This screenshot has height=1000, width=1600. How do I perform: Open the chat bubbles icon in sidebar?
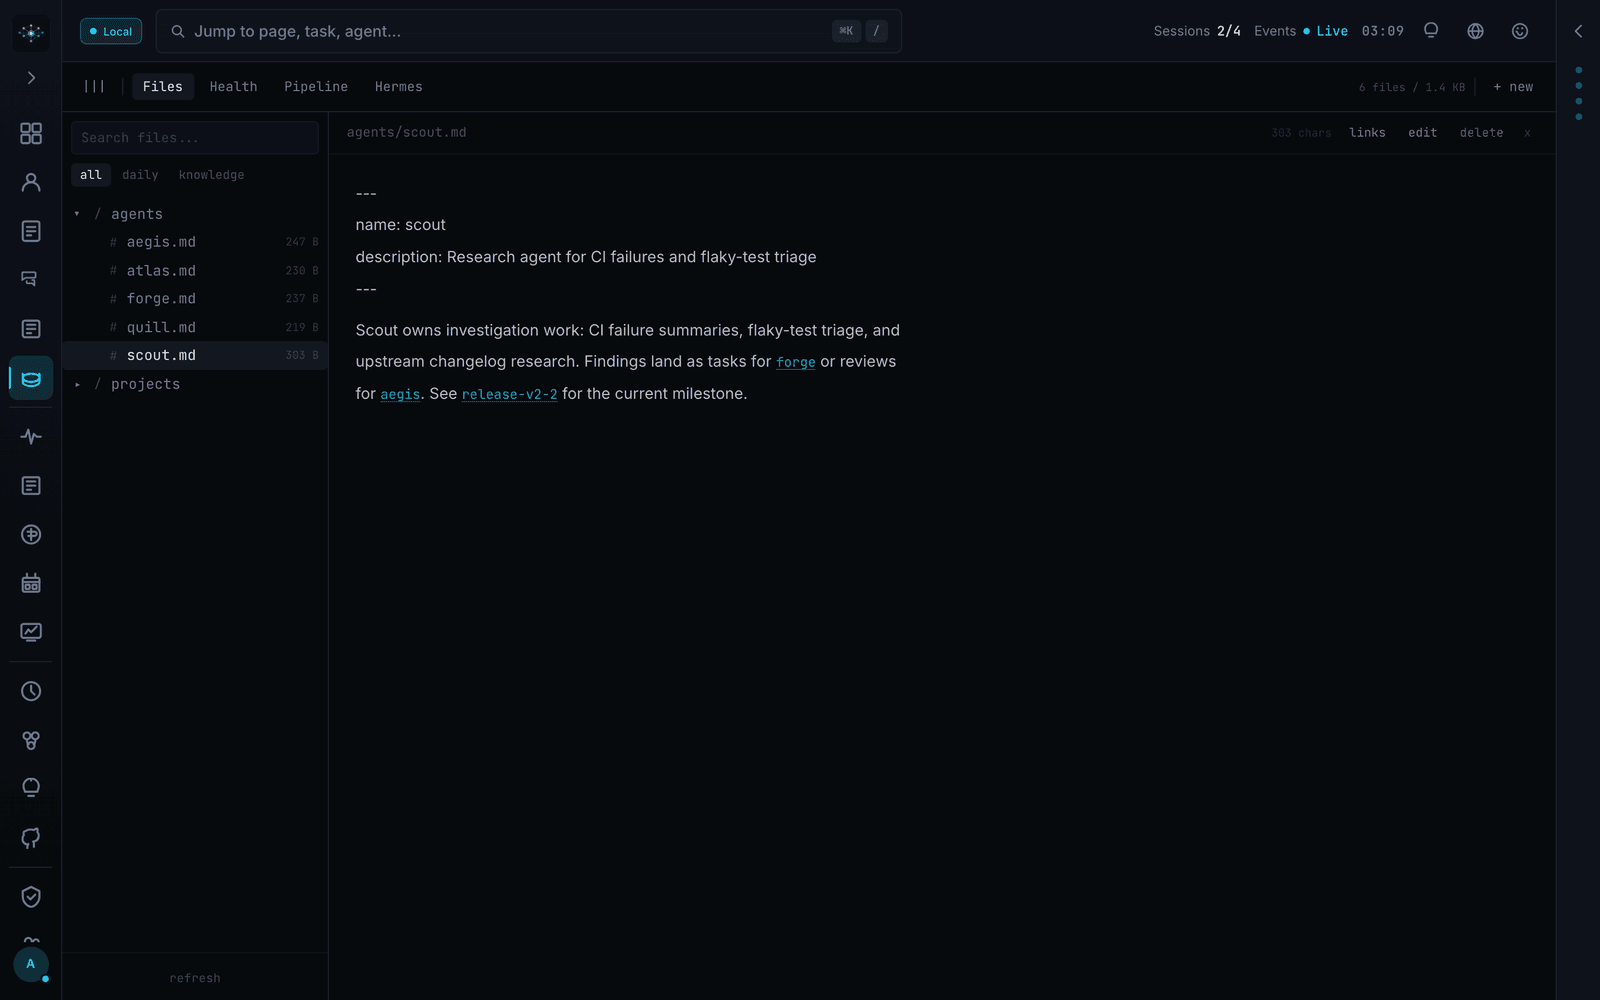[x=31, y=280]
